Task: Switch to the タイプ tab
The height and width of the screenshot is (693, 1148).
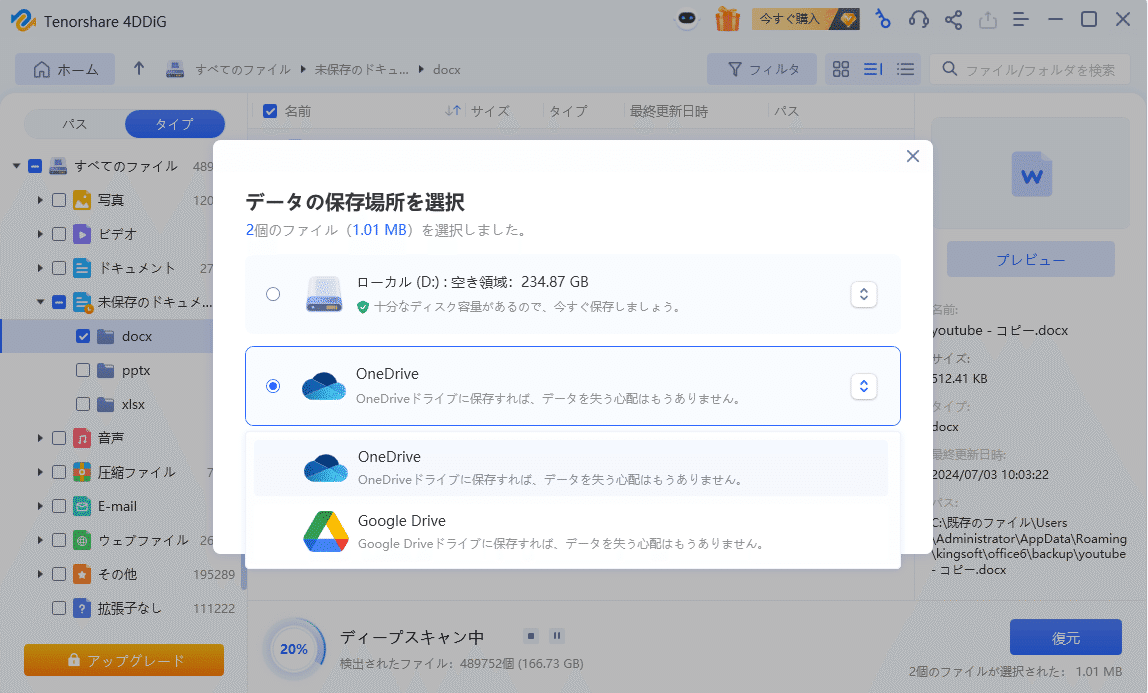Action: 174,124
